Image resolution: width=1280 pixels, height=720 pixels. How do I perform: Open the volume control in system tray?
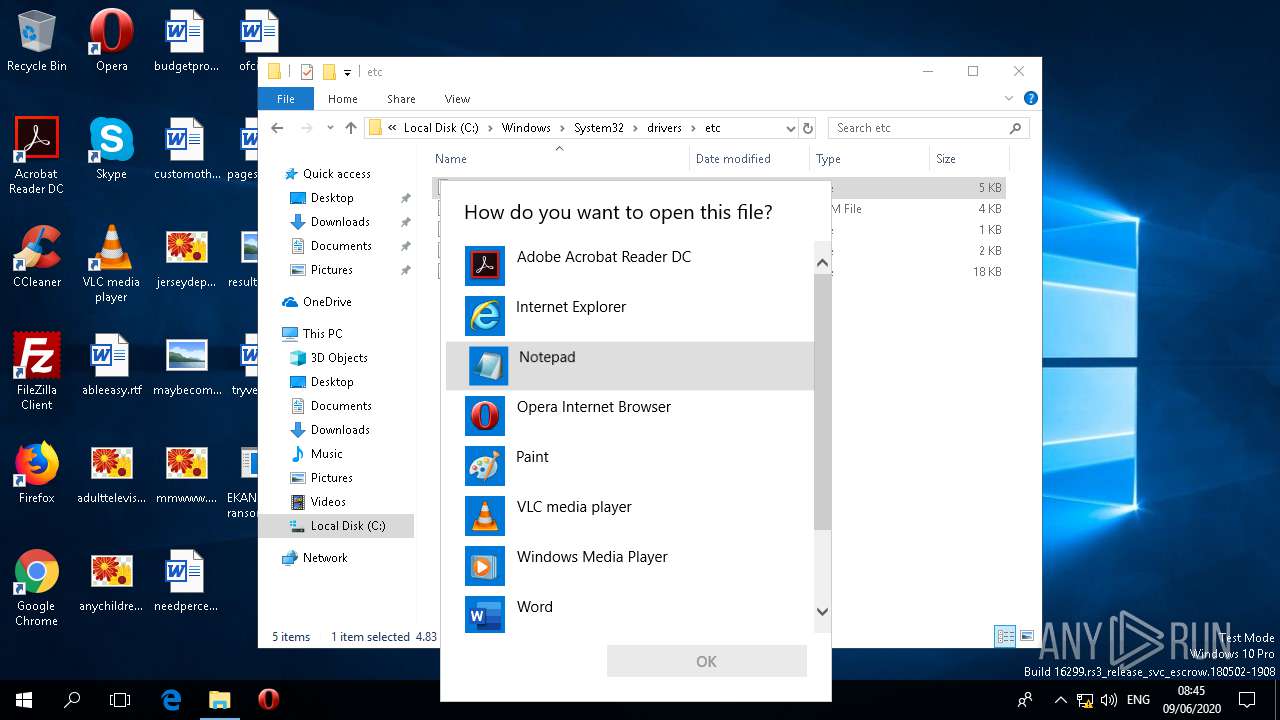(1108, 700)
